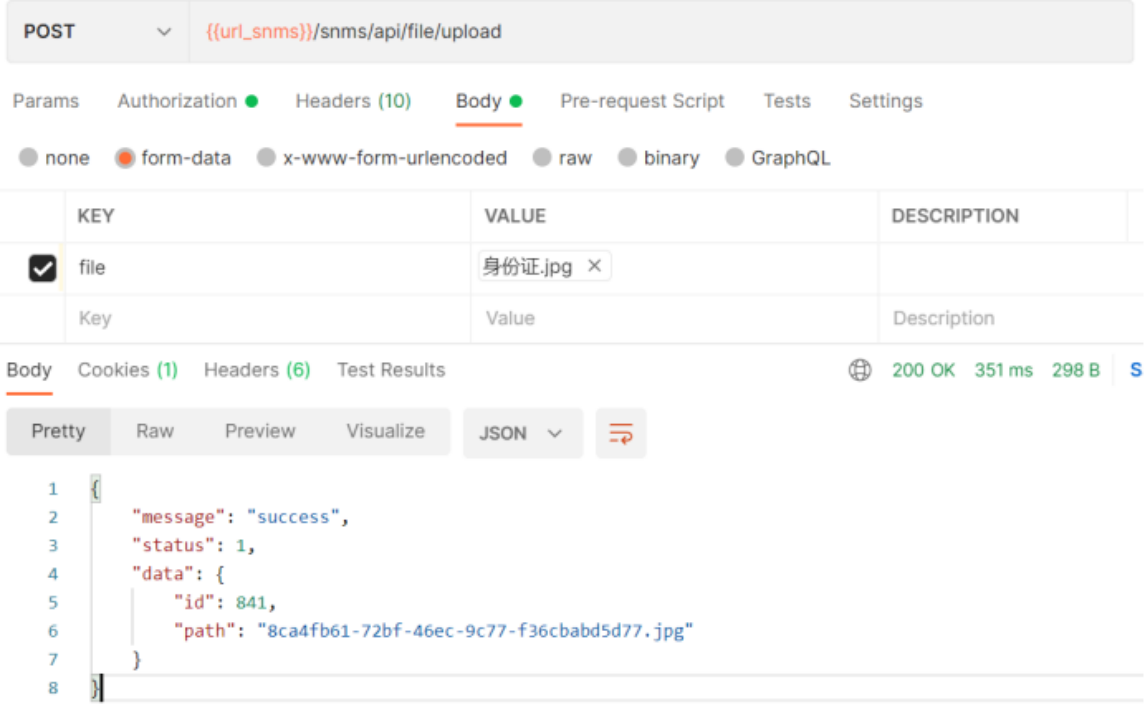Open the JSON format dropdown

tap(523, 433)
